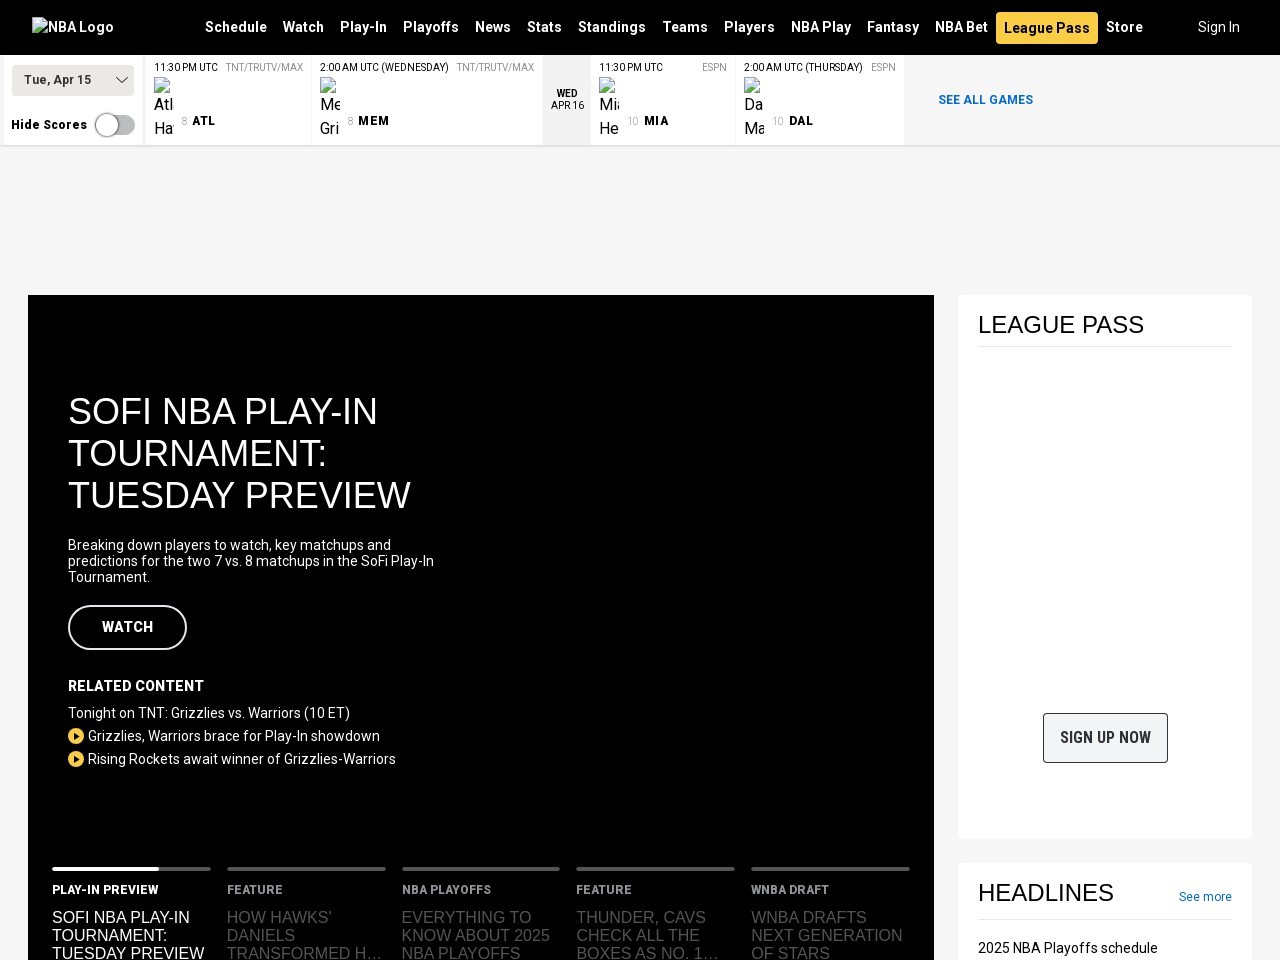Image resolution: width=1280 pixels, height=960 pixels.
Task: Open NBA Bet nav item
Action: click(961, 27)
